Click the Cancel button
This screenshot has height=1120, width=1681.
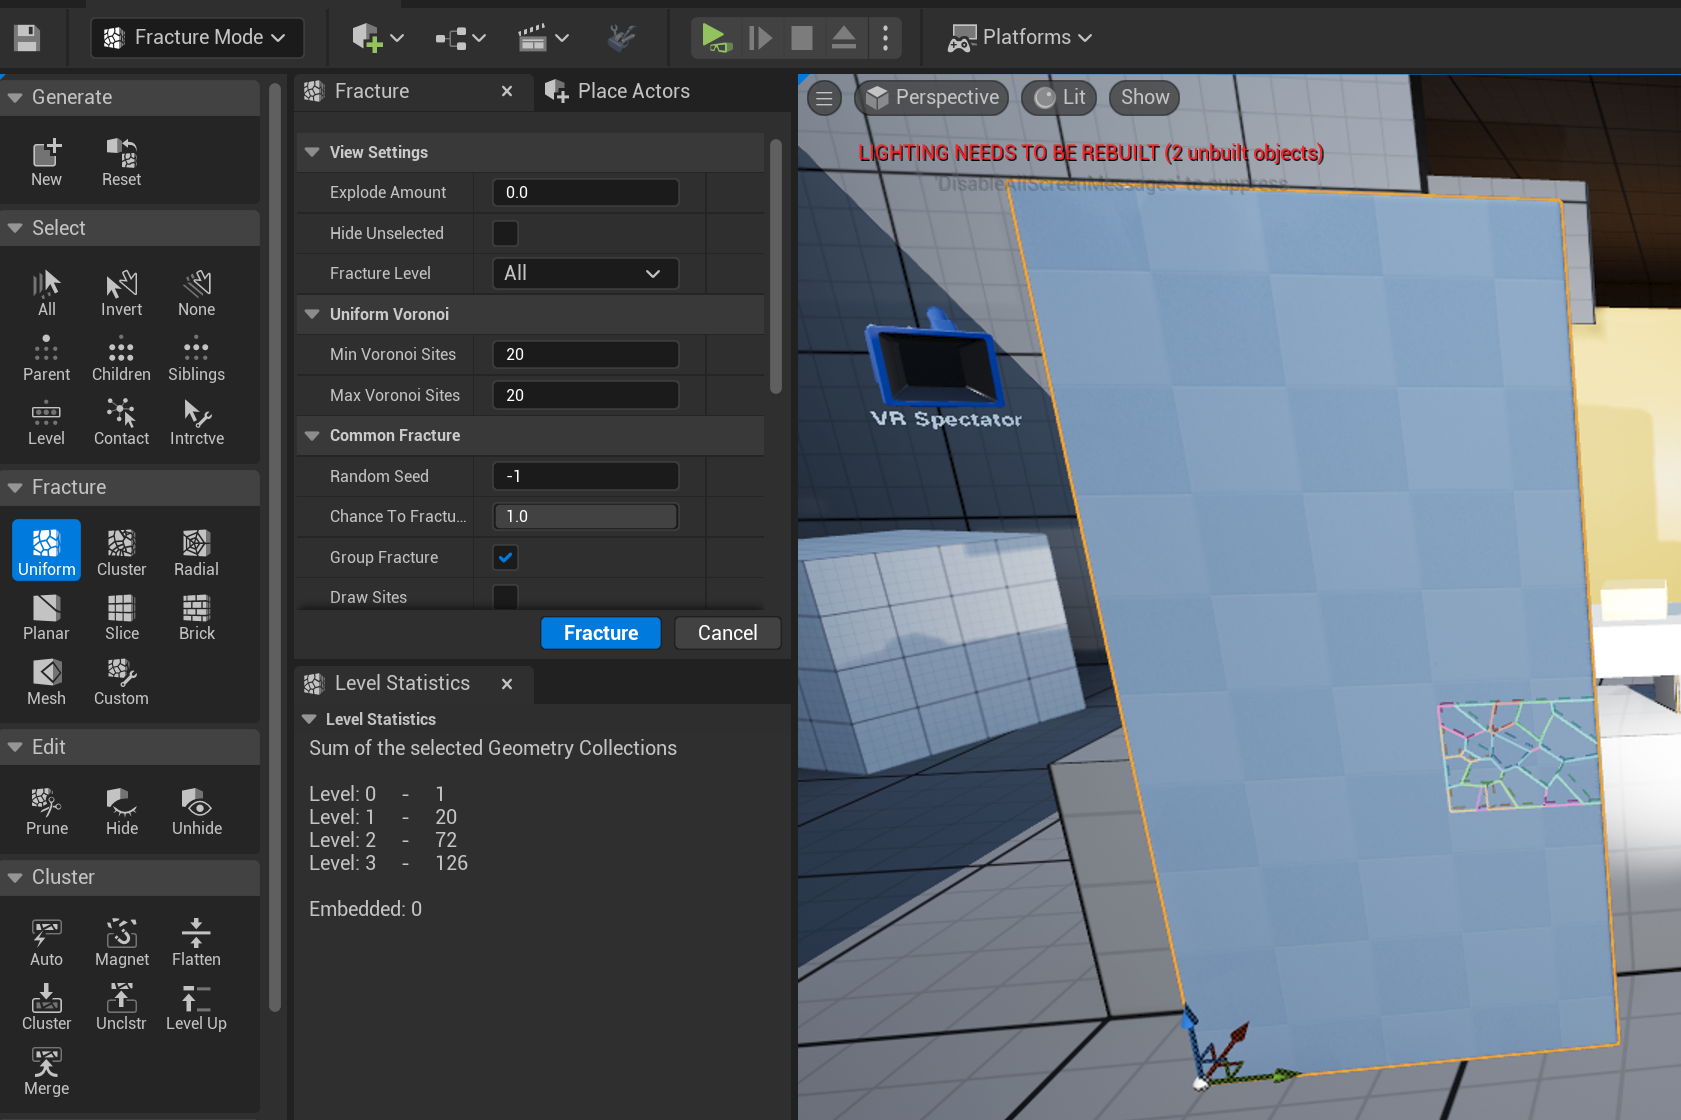pyautogui.click(x=727, y=633)
